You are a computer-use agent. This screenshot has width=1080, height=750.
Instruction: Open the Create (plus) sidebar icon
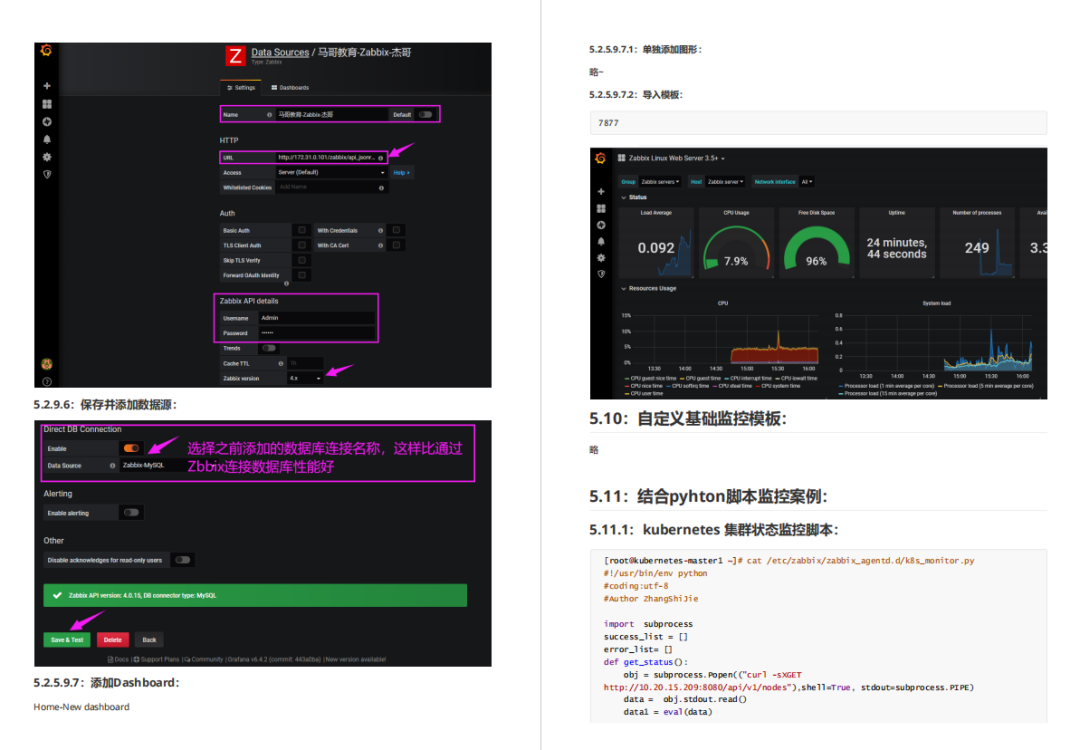click(46, 86)
